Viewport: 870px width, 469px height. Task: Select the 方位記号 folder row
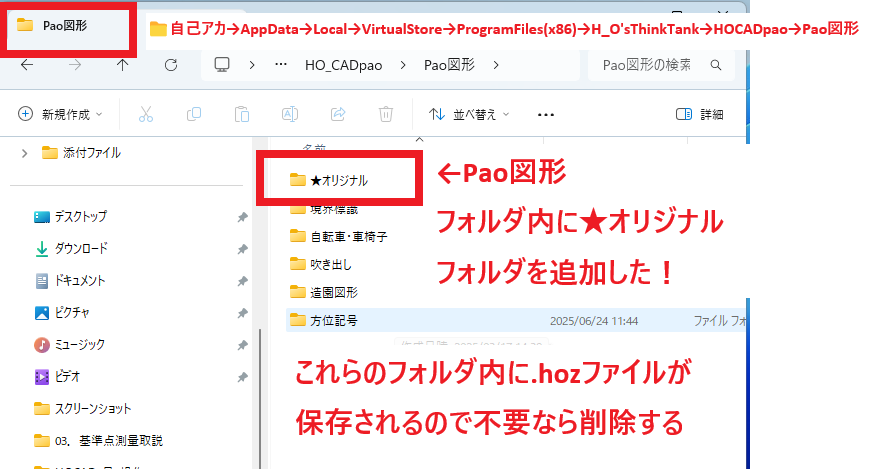[516, 321]
